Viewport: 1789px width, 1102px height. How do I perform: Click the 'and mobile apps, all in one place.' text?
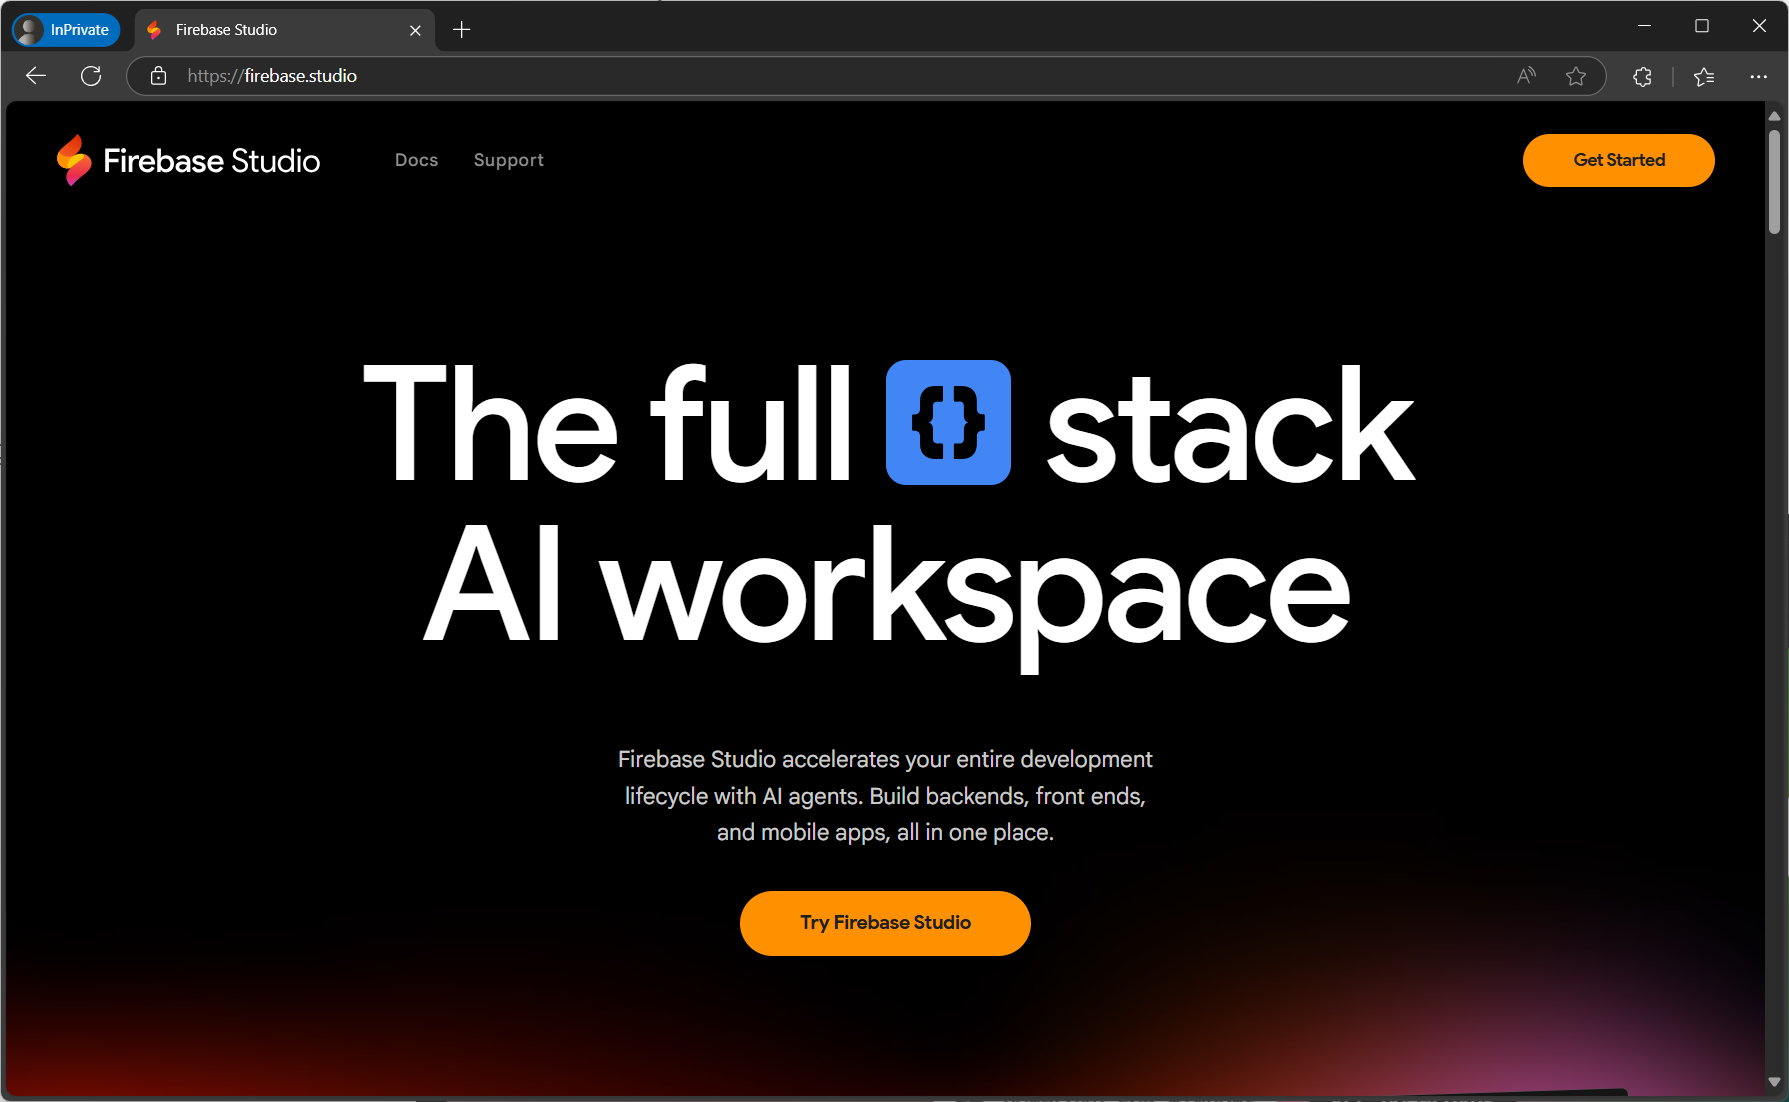tap(885, 832)
